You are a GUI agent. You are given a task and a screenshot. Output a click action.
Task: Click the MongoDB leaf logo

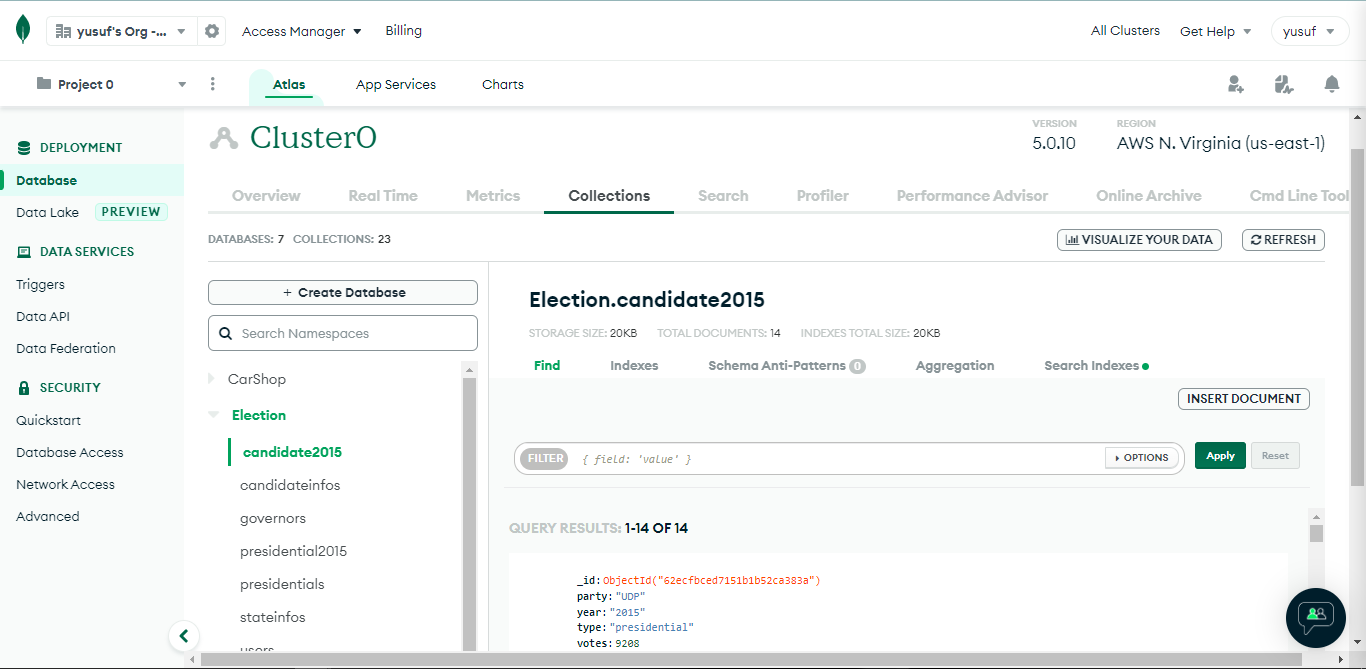pos(23,30)
